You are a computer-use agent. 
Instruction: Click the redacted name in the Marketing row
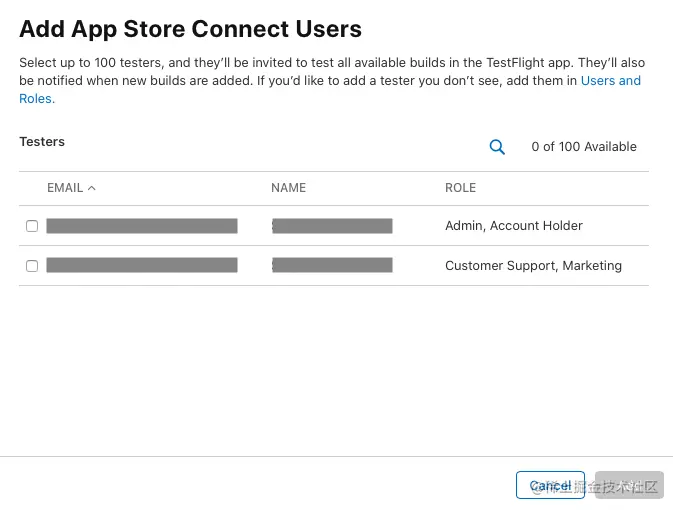[x=332, y=265]
